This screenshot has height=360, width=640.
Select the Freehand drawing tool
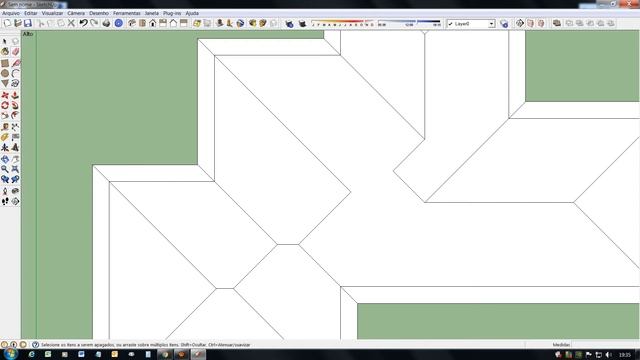pyautogui.click(x=15, y=84)
